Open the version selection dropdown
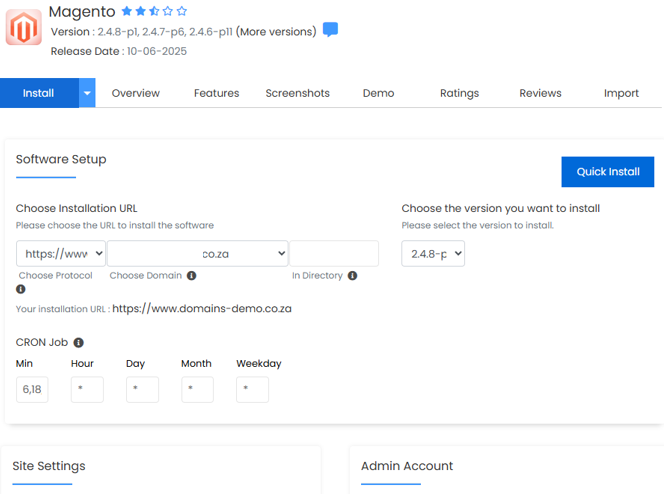The height and width of the screenshot is (494, 664). point(433,254)
